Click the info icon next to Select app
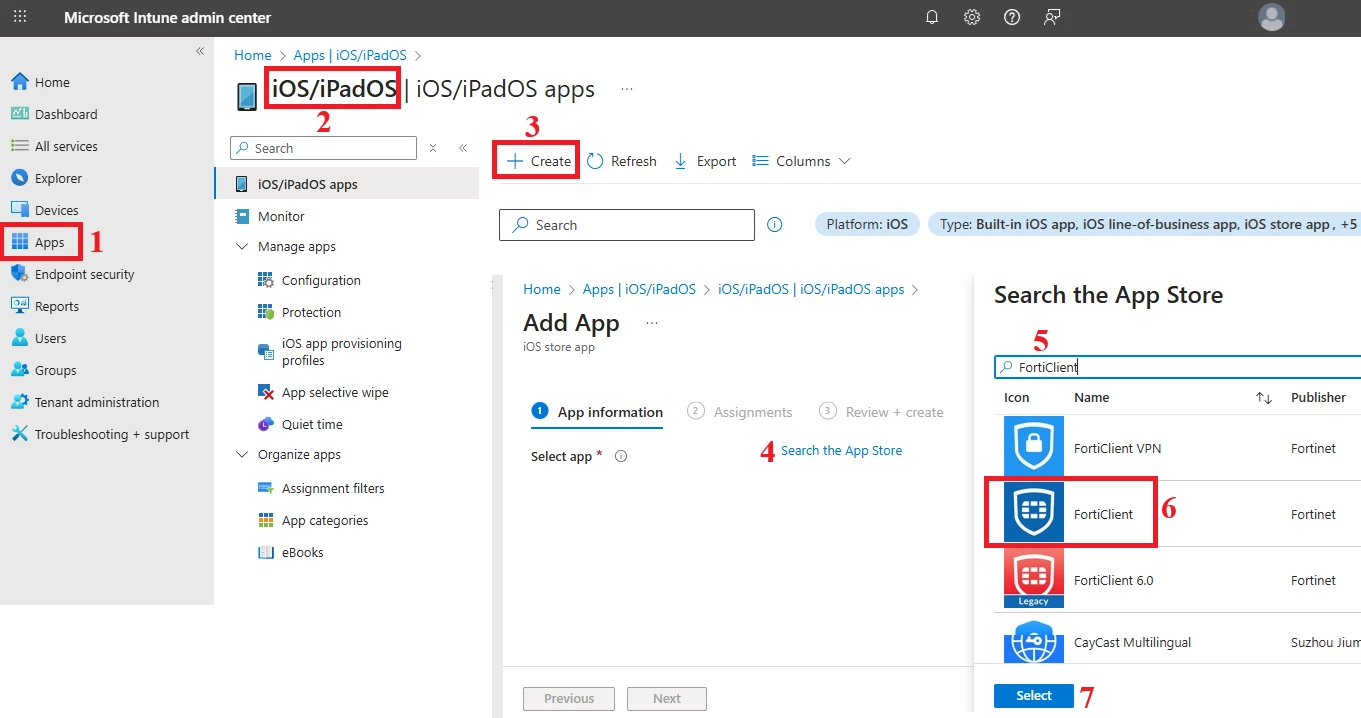Image resolution: width=1361 pixels, height=718 pixels. pyautogui.click(x=621, y=456)
